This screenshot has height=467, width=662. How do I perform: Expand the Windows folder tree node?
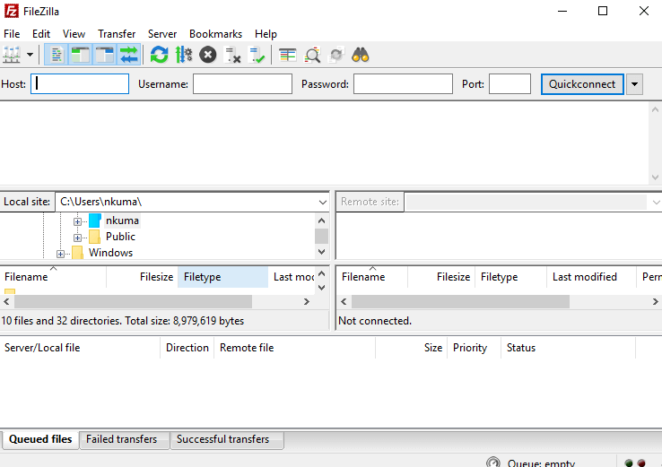pos(60,254)
